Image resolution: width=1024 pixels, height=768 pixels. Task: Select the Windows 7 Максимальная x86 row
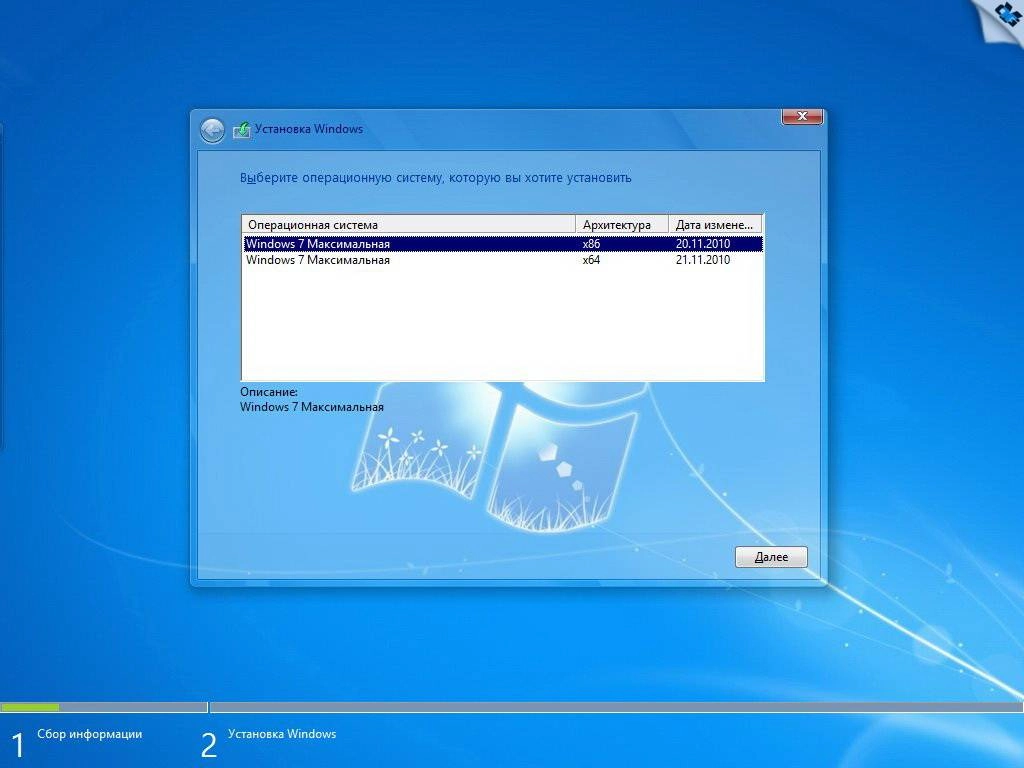point(400,243)
